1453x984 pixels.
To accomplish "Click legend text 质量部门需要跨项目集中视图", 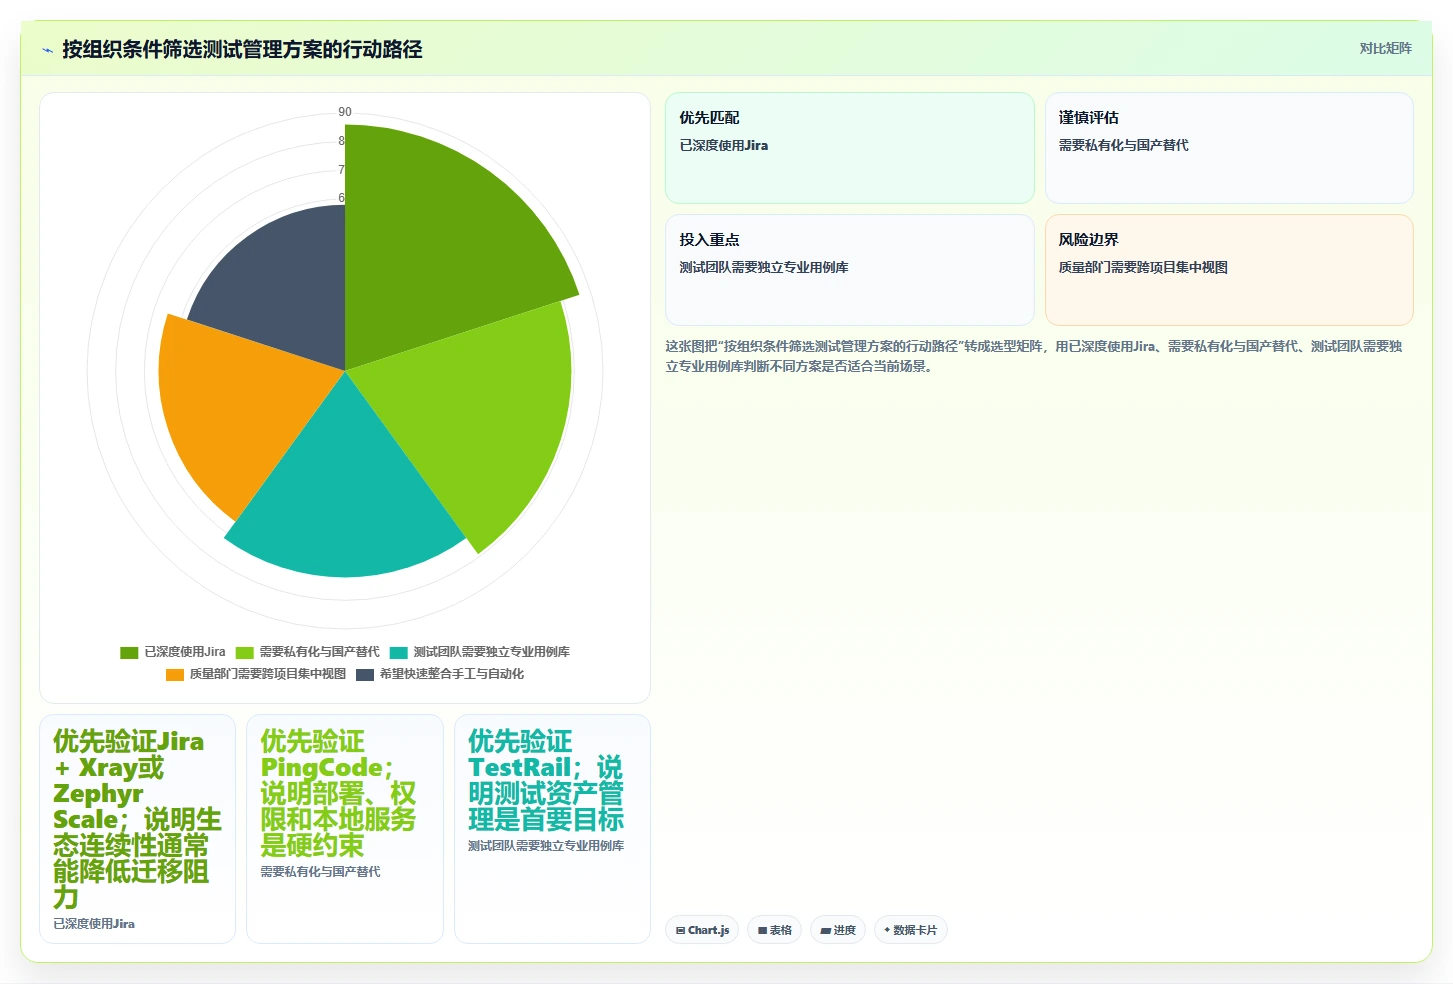I will [x=268, y=674].
